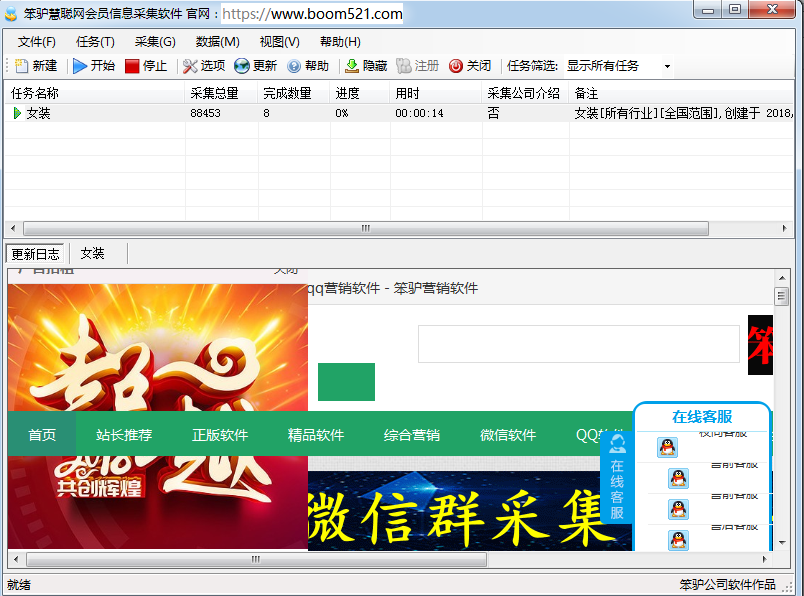Viewport: 804px width, 596px height.
Task: Sort by the 进度 column header
Action: pos(360,93)
